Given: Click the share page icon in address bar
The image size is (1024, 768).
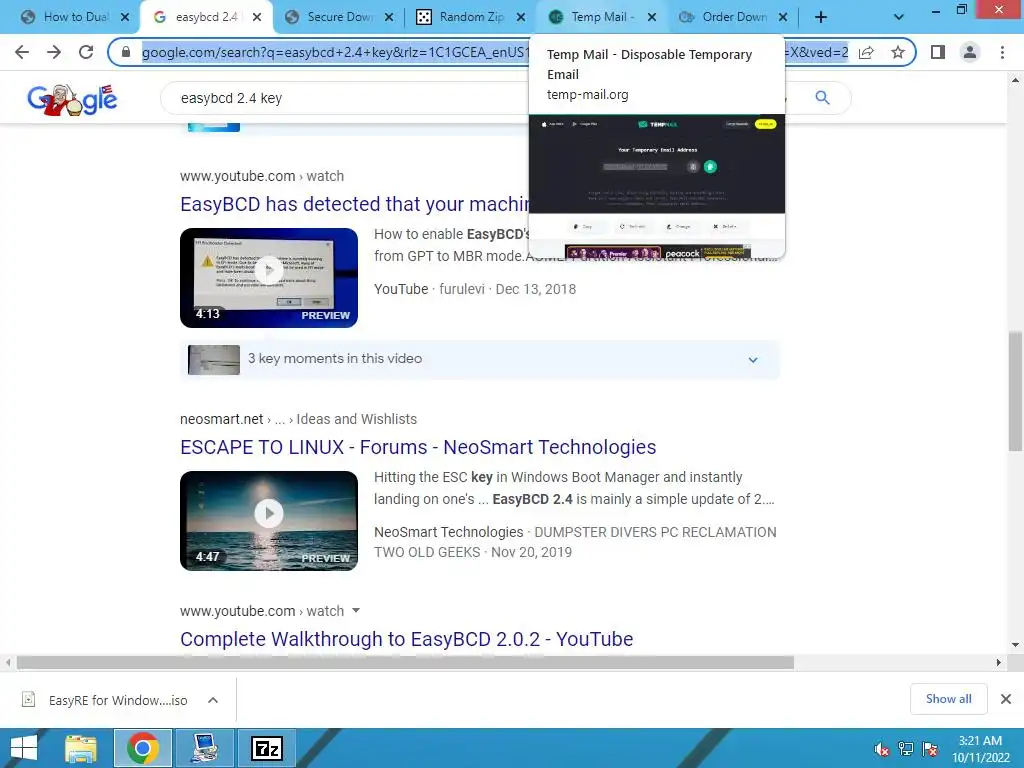Looking at the screenshot, I should [x=866, y=52].
